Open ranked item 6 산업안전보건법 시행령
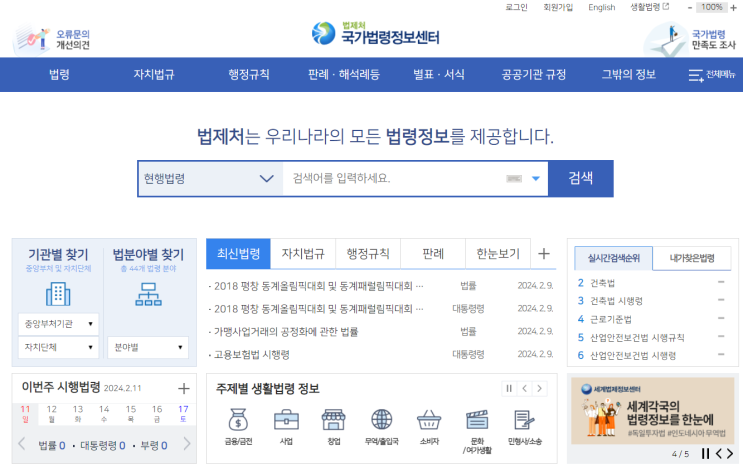Image resolution: width=743 pixels, height=470 pixels. 633,355
